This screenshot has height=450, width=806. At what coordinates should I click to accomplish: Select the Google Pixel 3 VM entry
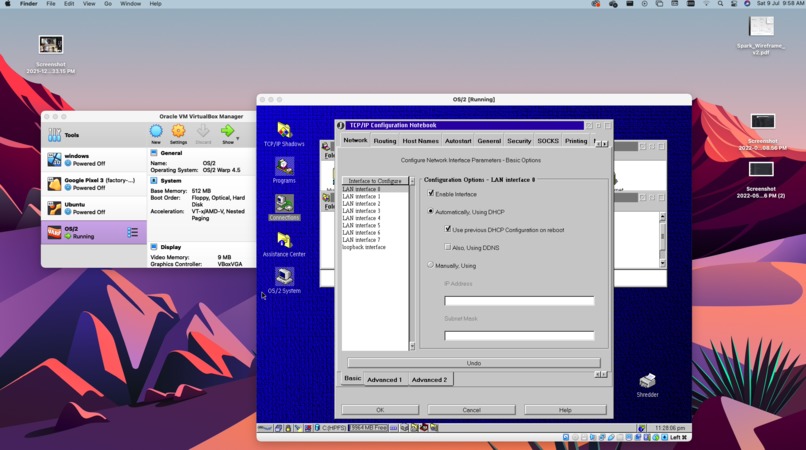(94, 184)
